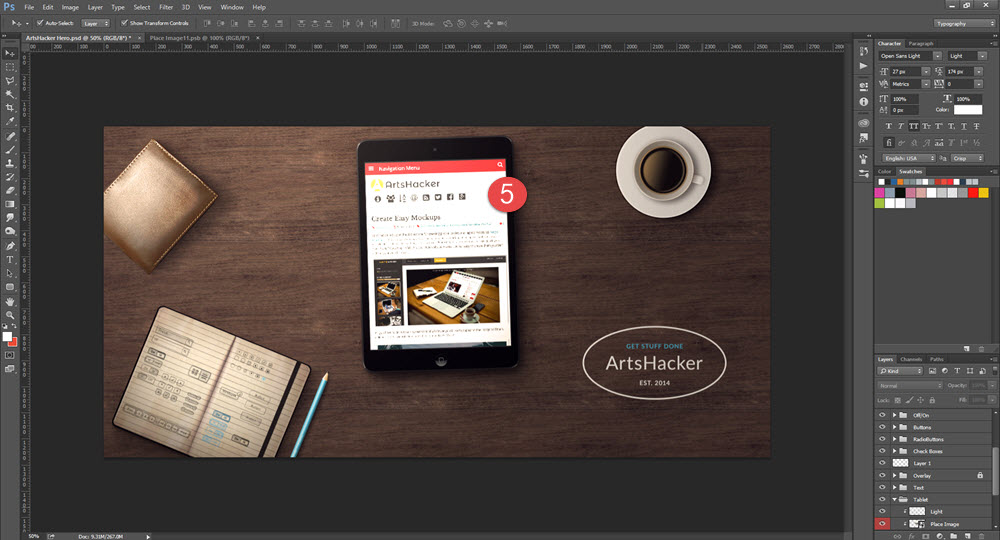Click the Kind layer filter field
Viewport: 1000px width, 540px height.
(901, 371)
